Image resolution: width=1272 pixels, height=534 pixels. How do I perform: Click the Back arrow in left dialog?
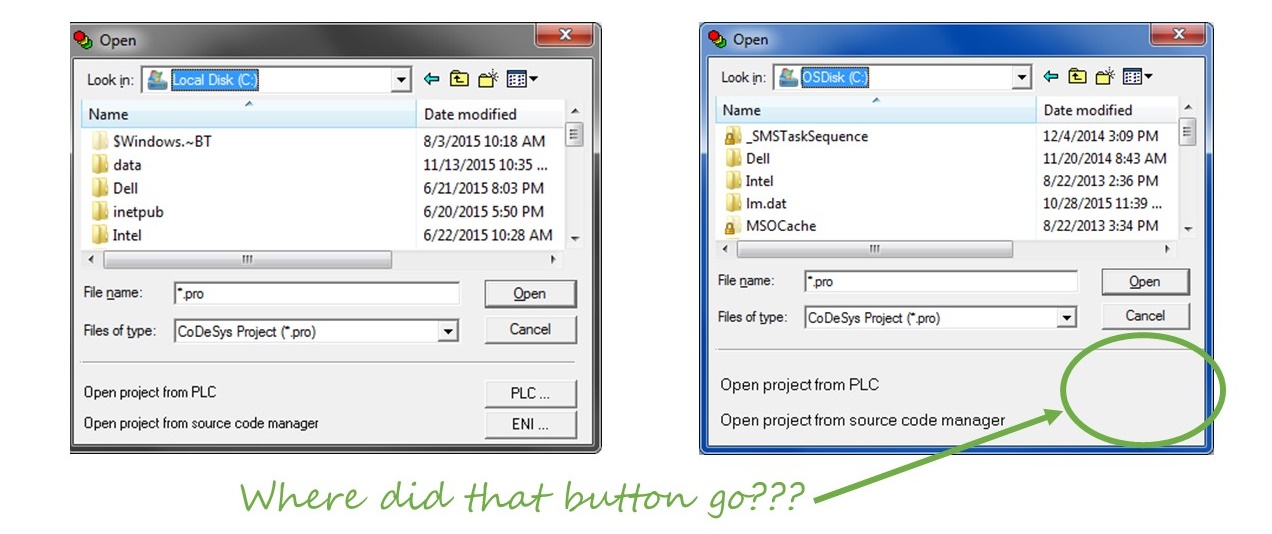pos(432,79)
